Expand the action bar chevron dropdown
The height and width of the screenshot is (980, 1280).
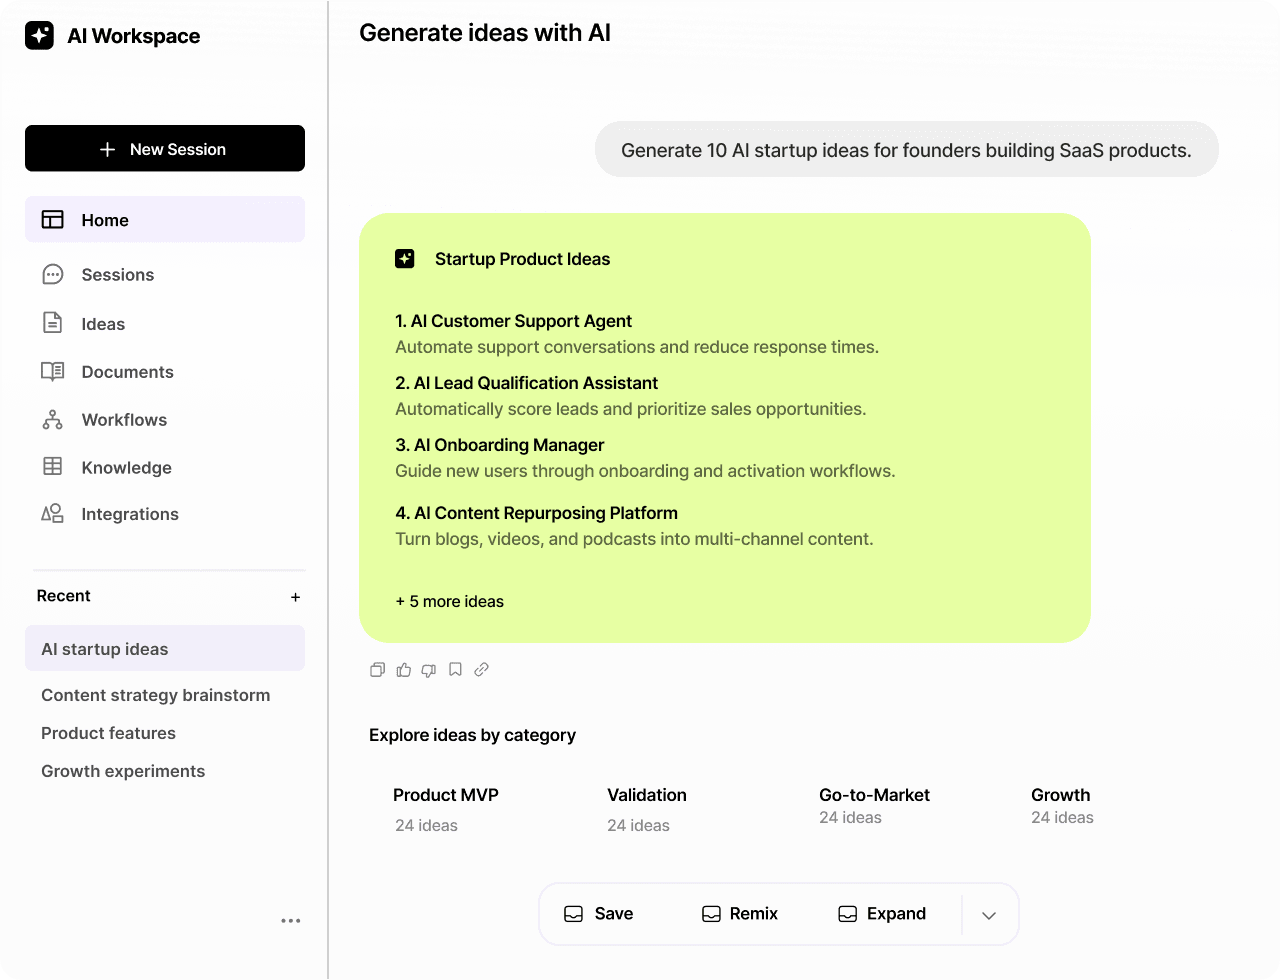coord(989,915)
